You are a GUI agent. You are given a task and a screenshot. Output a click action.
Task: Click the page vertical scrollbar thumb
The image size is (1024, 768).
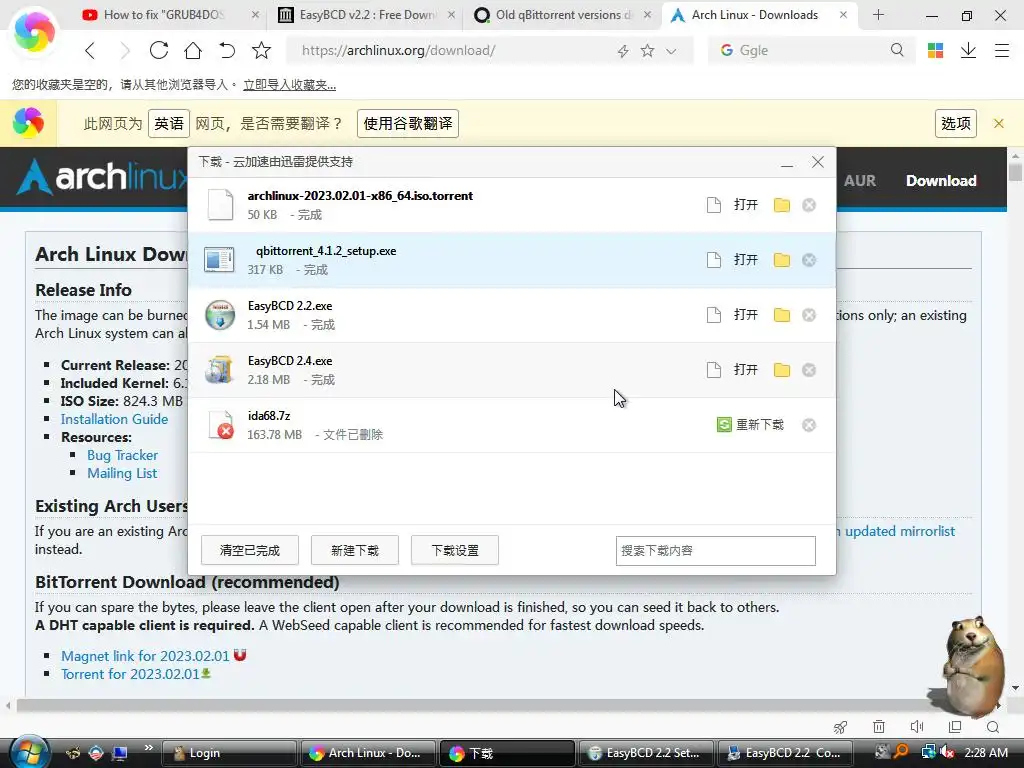[1015, 171]
